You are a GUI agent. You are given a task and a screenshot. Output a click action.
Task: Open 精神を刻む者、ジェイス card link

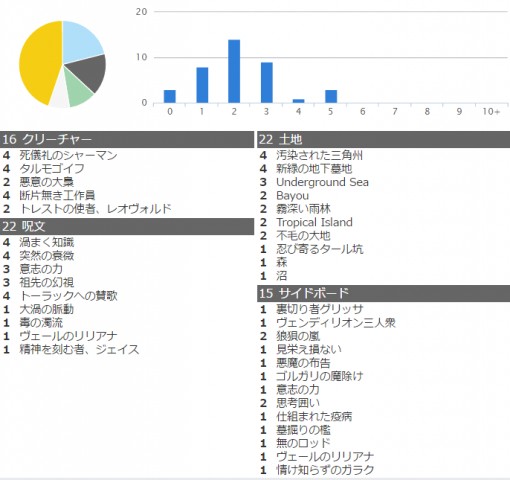[79, 350]
